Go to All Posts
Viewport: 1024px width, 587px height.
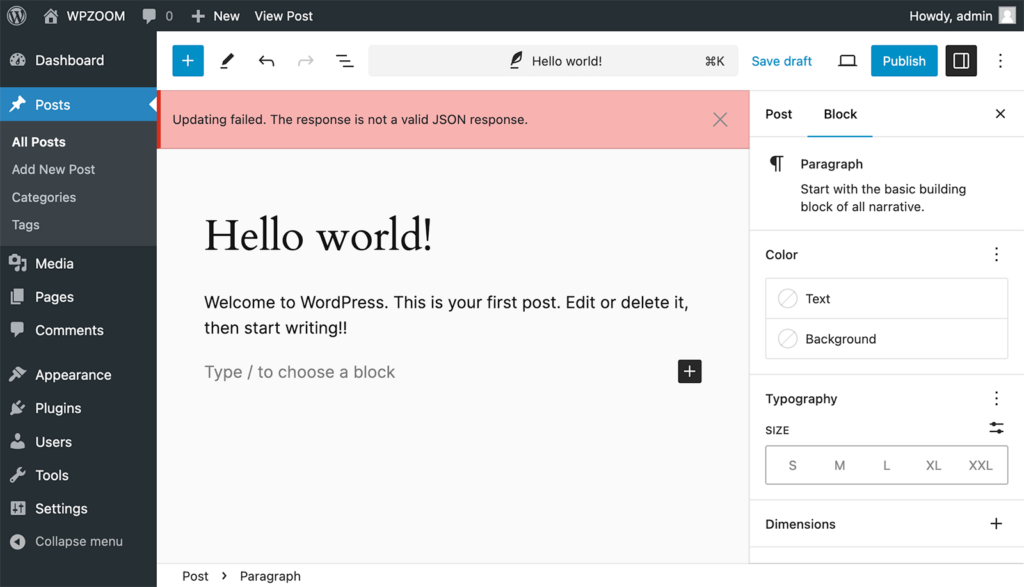[x=39, y=142]
